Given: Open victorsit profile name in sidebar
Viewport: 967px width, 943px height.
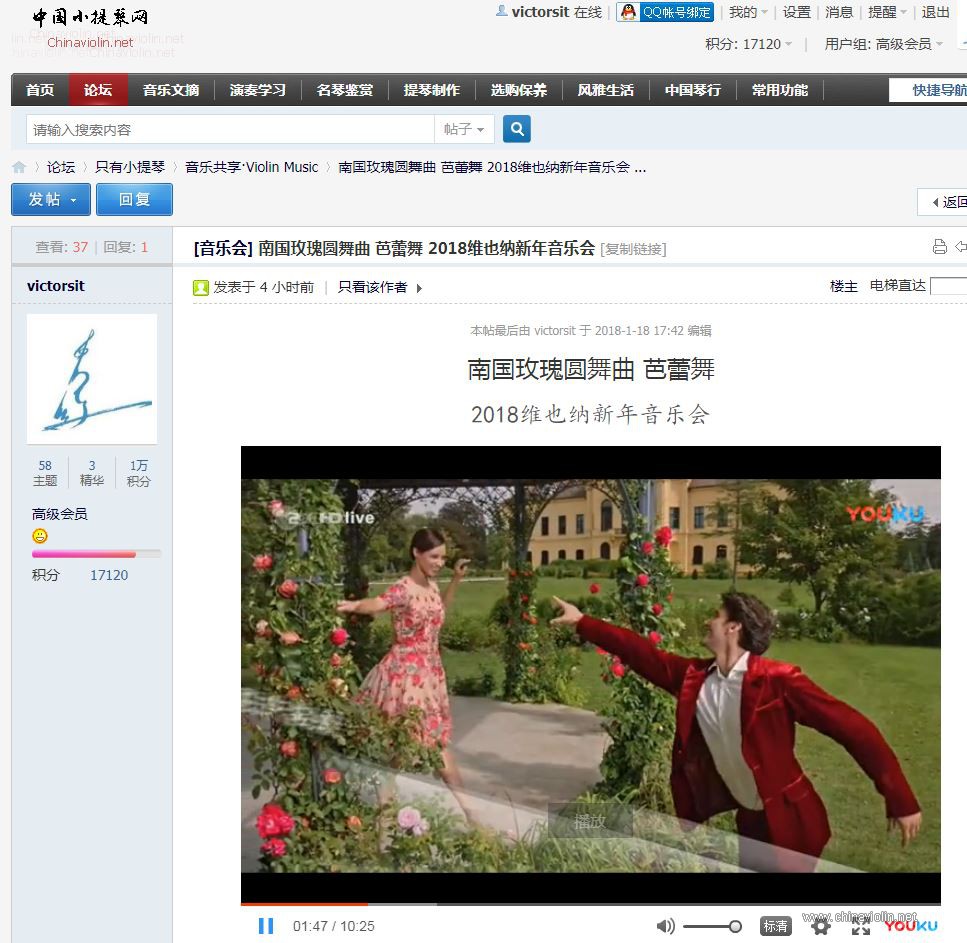Looking at the screenshot, I should [56, 286].
